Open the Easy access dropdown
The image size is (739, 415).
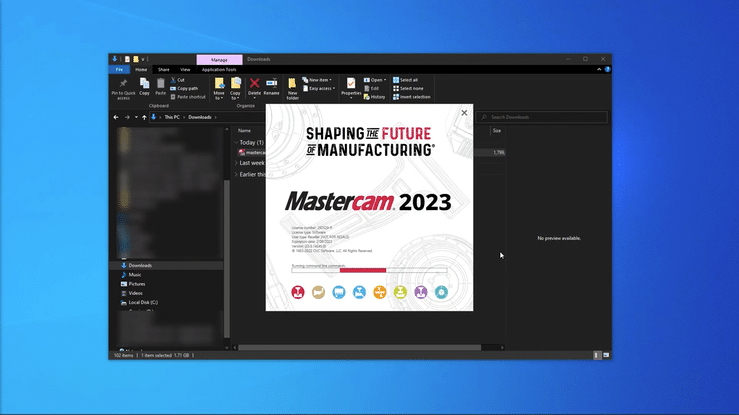[x=319, y=89]
